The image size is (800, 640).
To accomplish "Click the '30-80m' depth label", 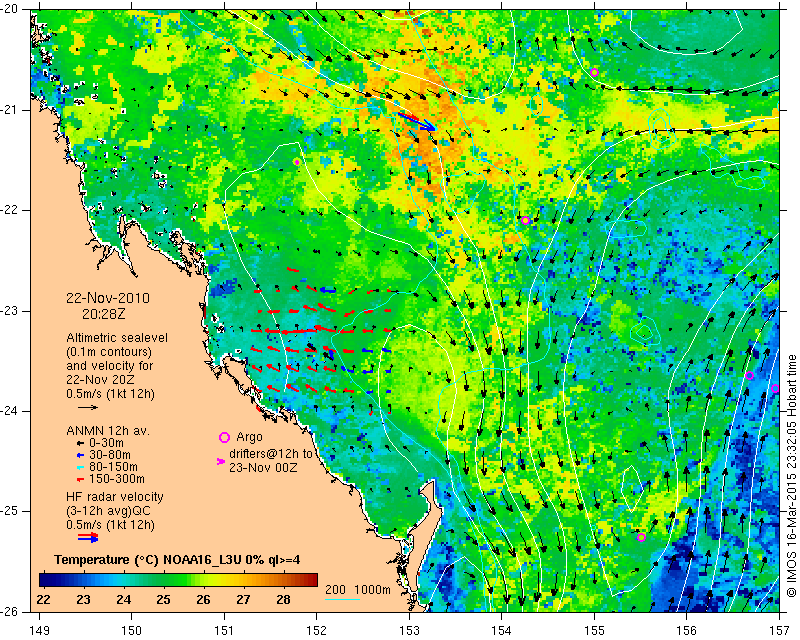I will 110,455.
